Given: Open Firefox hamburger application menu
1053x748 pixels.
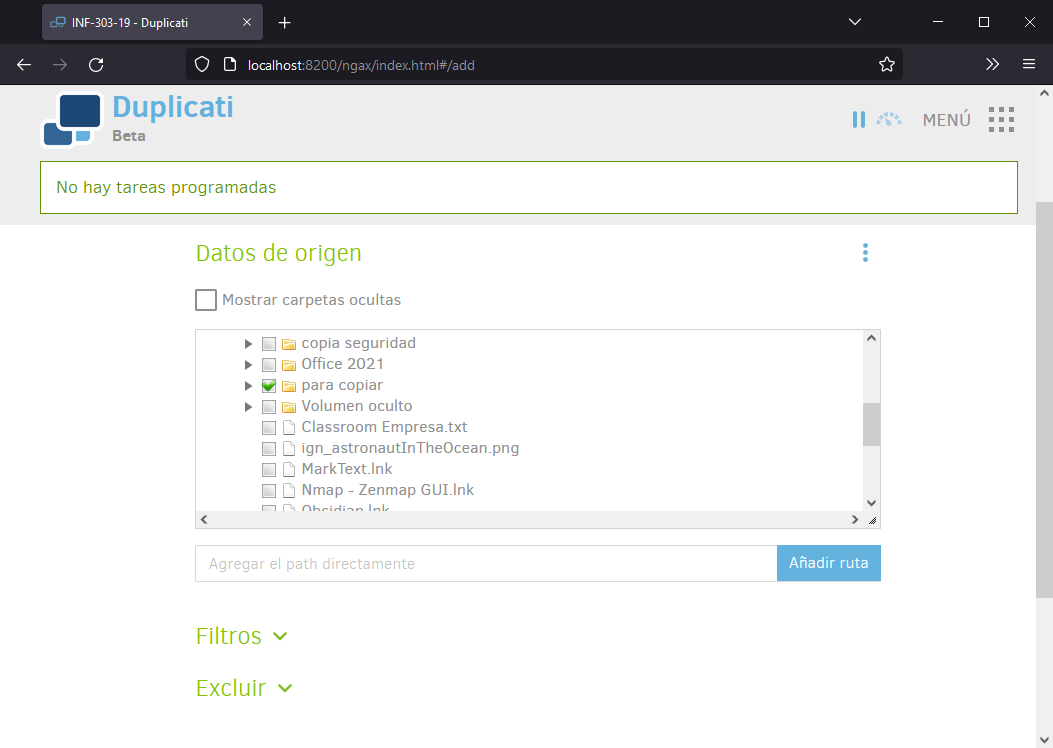Looking at the screenshot, I should pyautogui.click(x=1028, y=64).
